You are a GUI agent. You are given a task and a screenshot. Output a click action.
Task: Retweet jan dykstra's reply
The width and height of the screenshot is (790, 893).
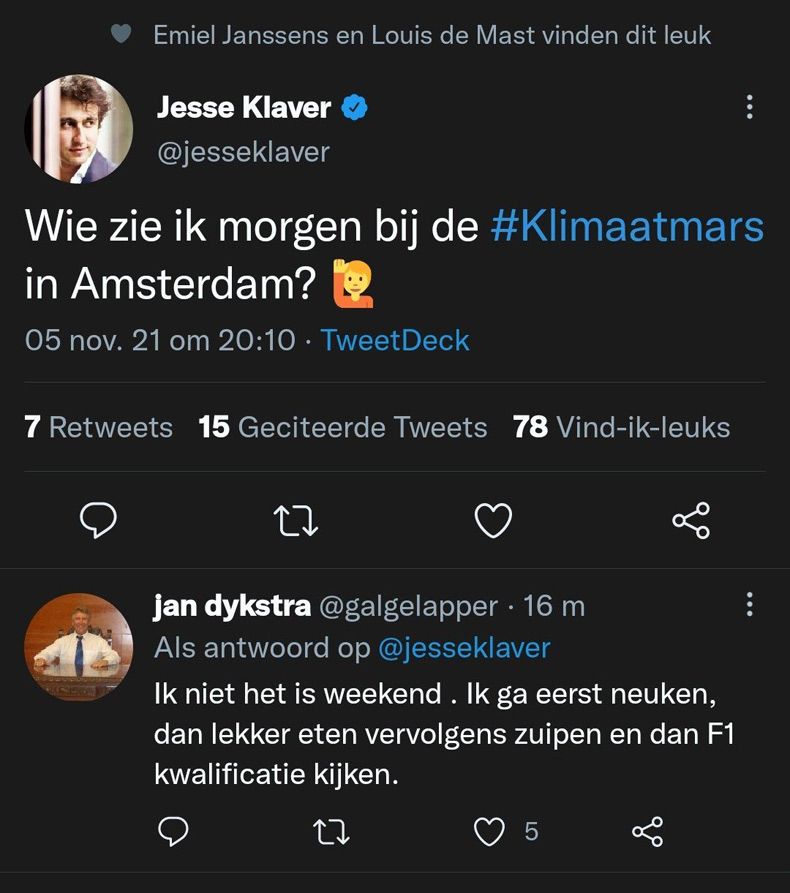335,831
